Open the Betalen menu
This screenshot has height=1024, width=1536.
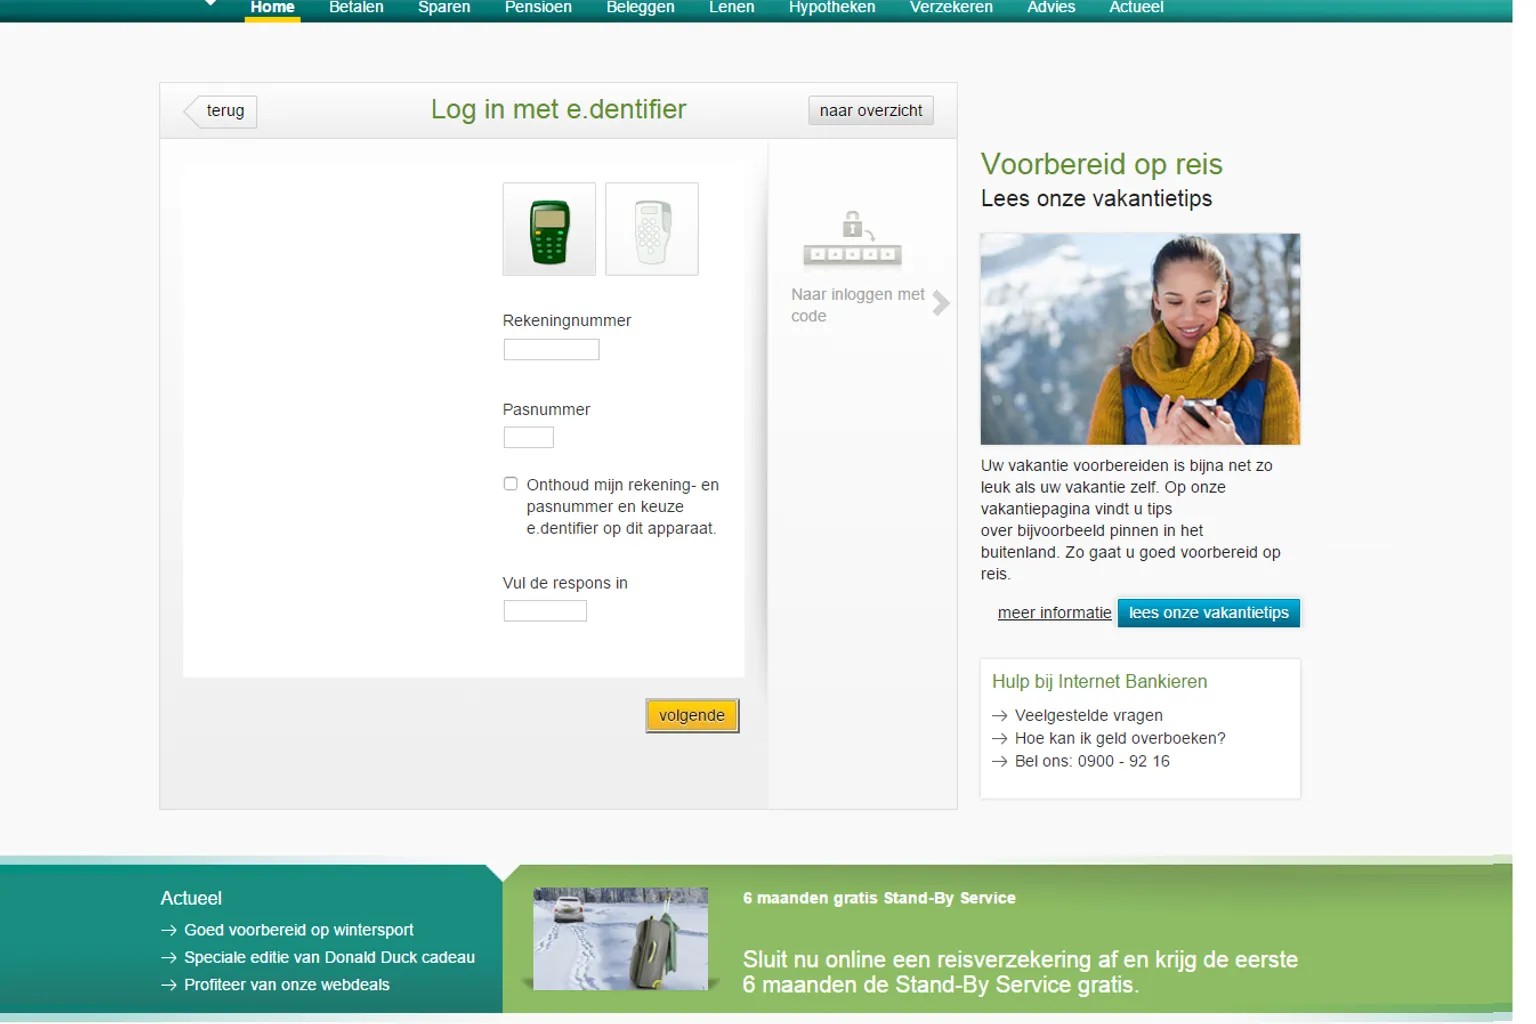[x=356, y=8]
